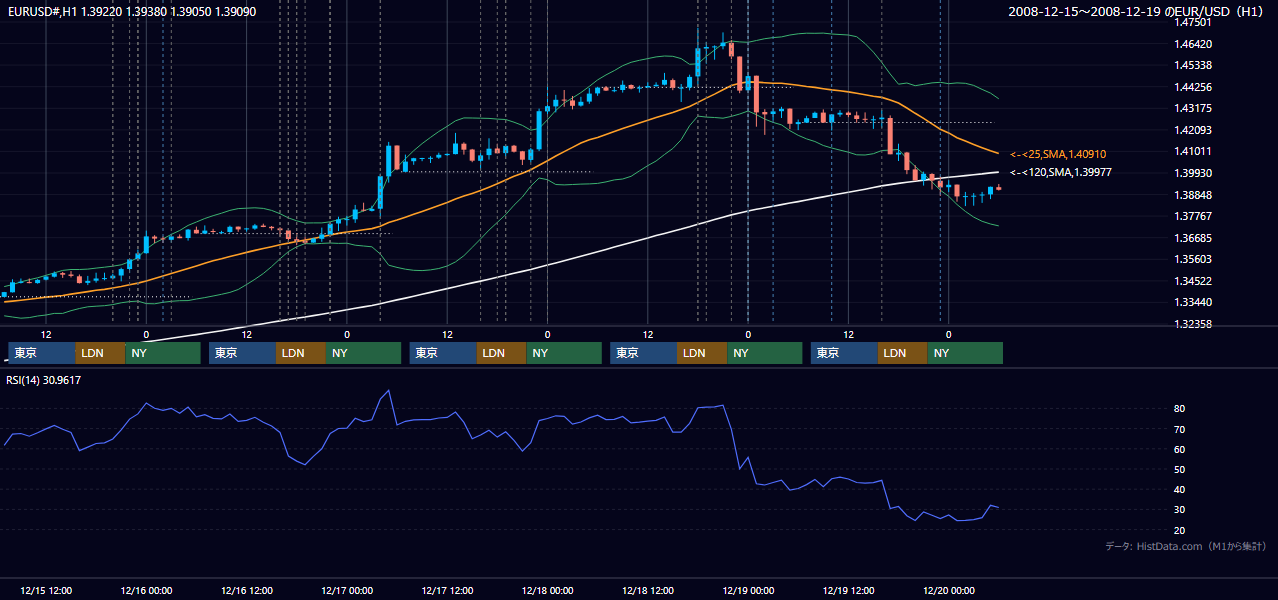1278x600 pixels.
Task: Select RSI scale value 60
Action: pyautogui.click(x=1180, y=449)
